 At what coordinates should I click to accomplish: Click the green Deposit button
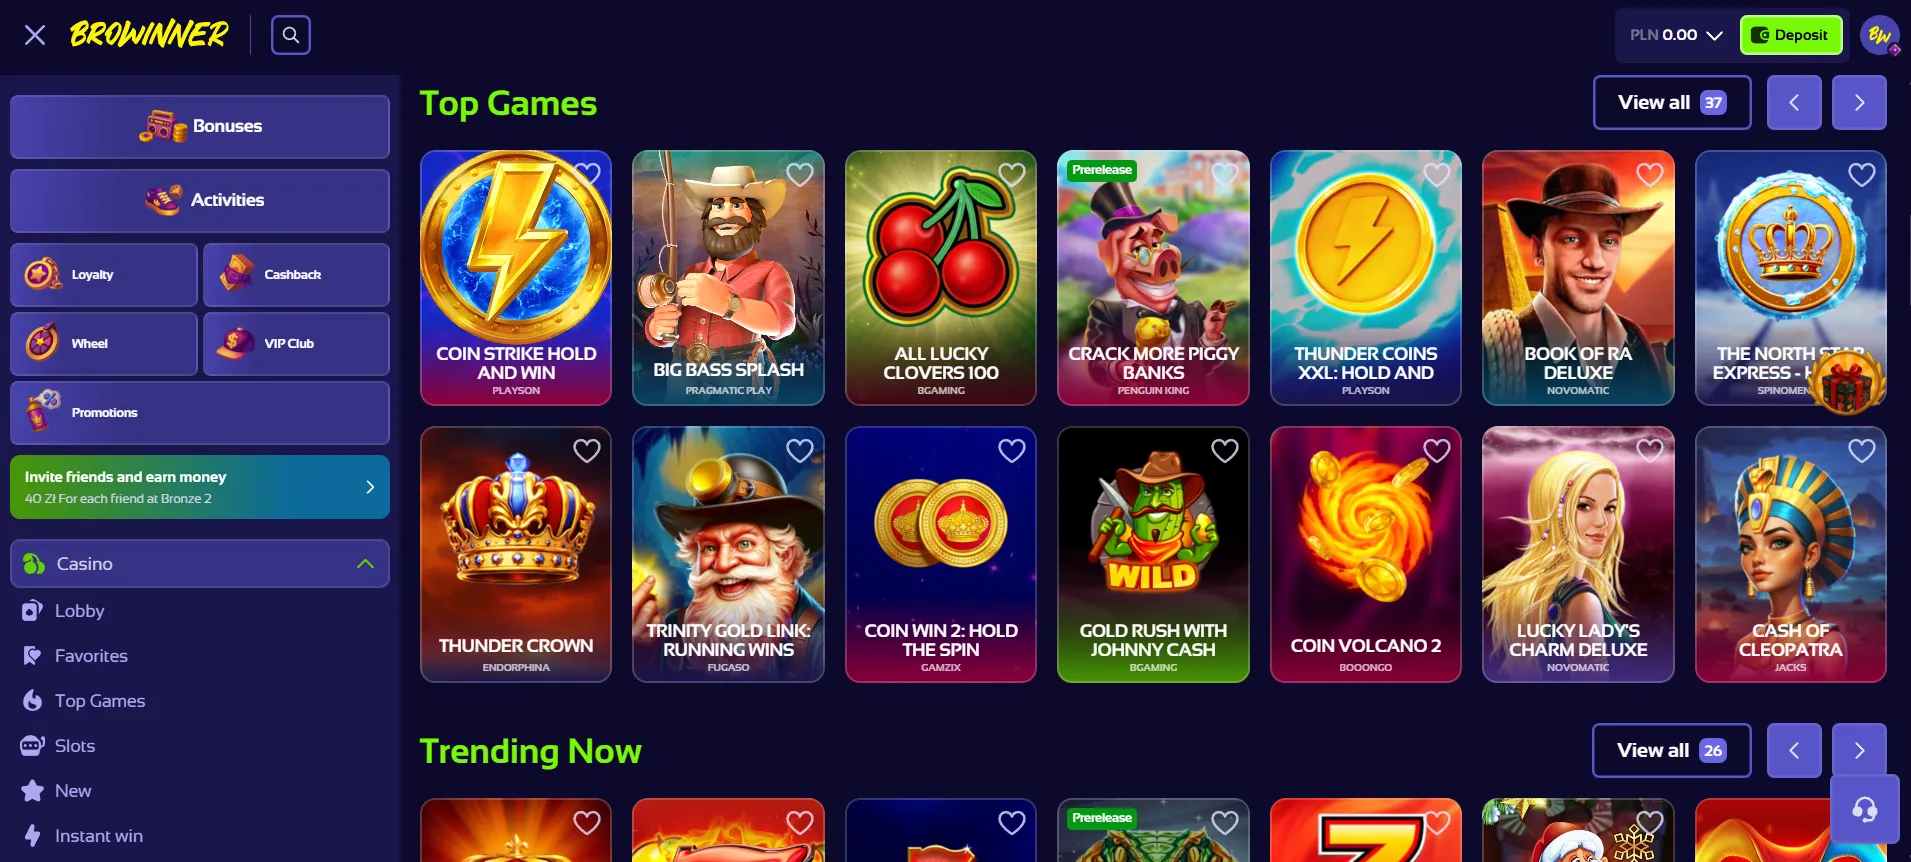pyautogui.click(x=1791, y=35)
